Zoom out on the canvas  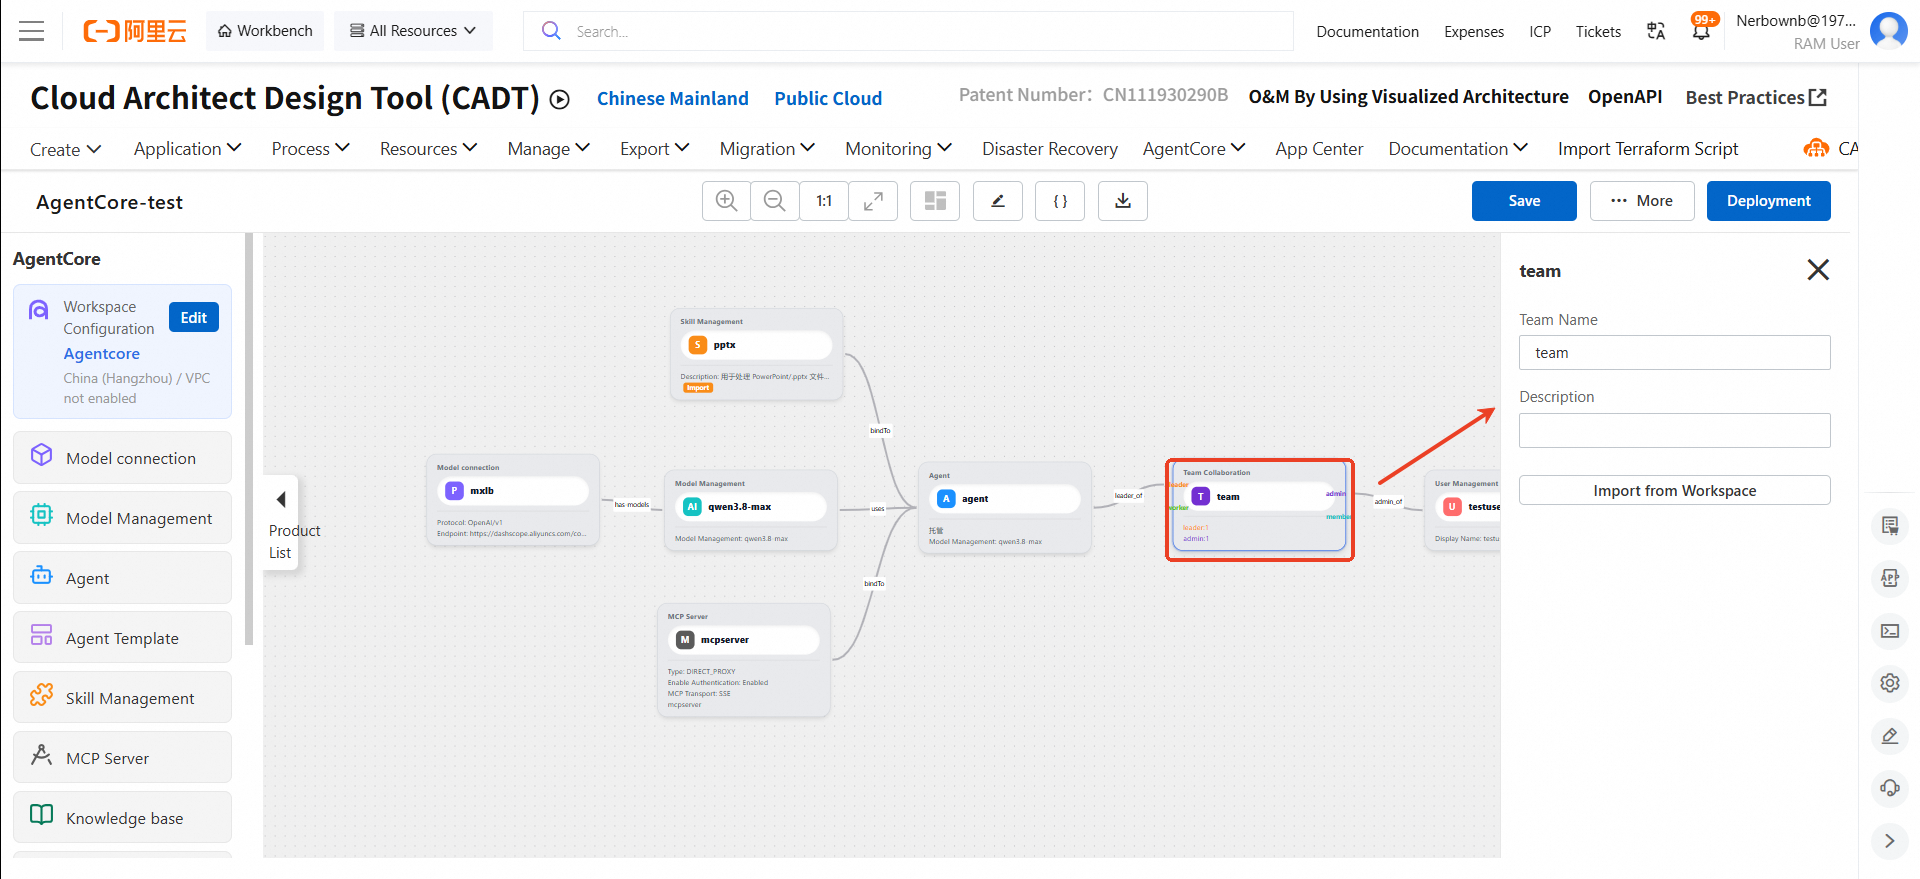point(775,201)
